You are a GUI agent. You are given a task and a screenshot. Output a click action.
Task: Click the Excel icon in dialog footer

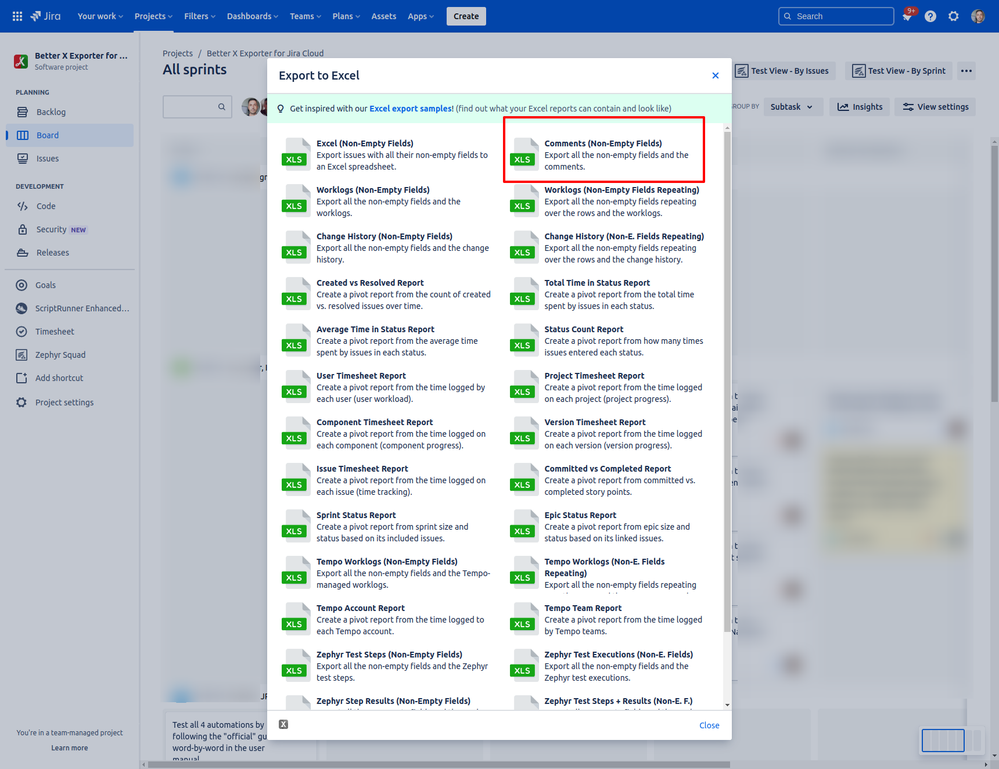284,724
